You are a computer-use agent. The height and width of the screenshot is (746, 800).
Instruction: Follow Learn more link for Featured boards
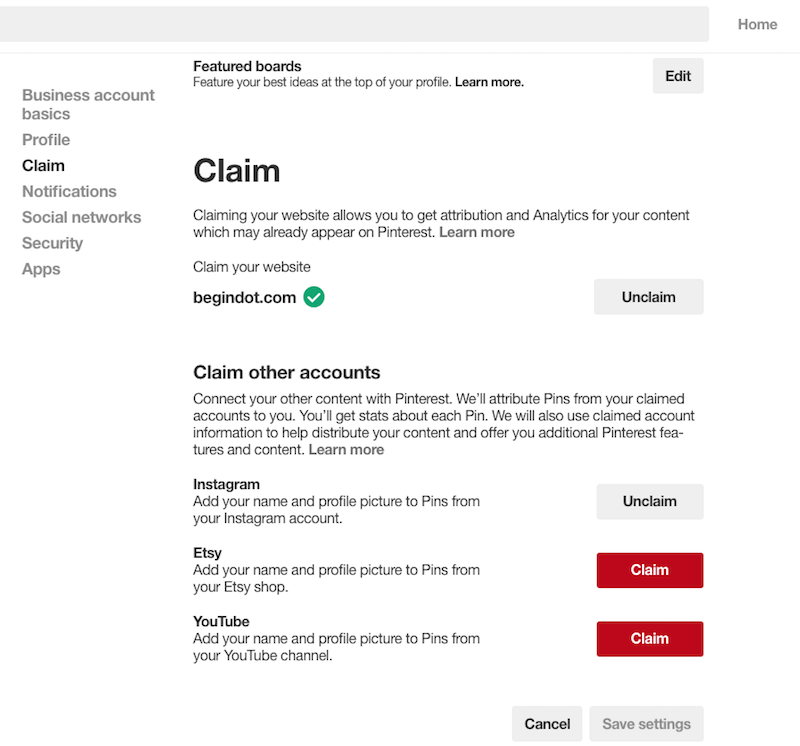pyautogui.click(x=489, y=82)
